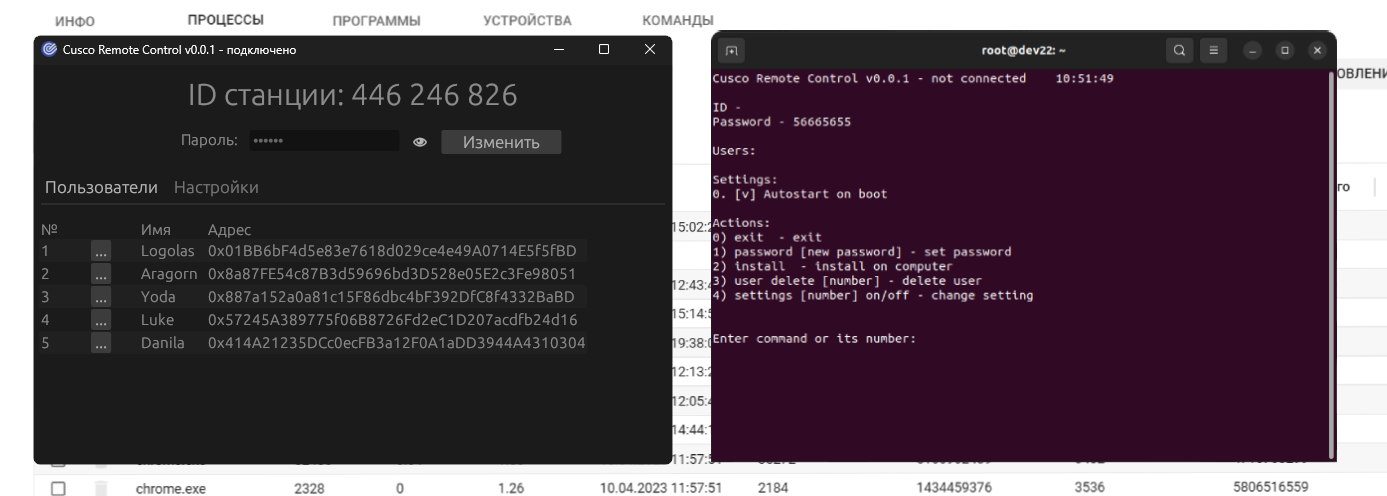Maximize the root@dev22 terminal window
Screen dimensions: 1387x496
(1285, 50)
